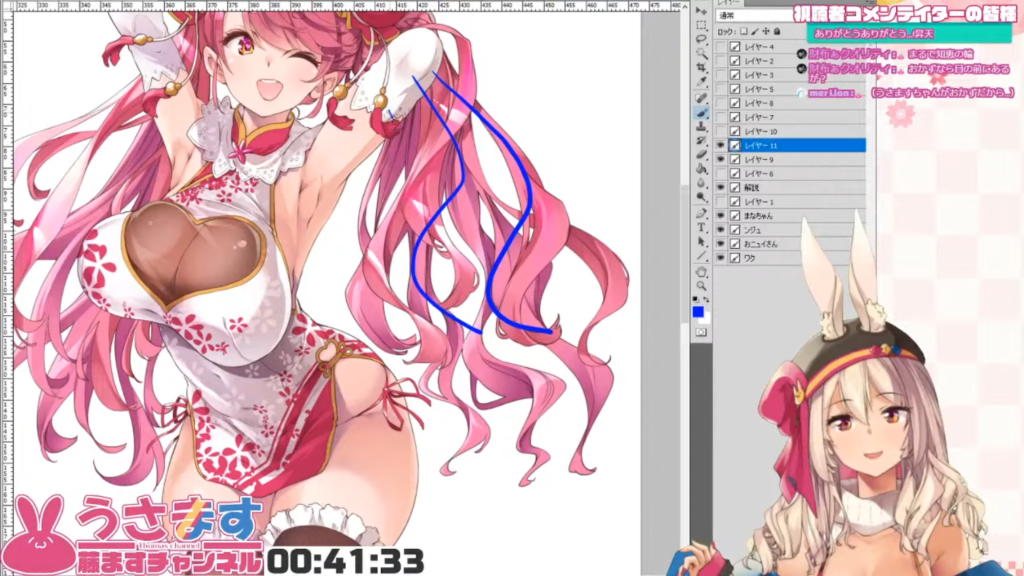Screen dimensions: 1024x576
Task: Show レイヤー 6 via its visibility box
Action: point(721,174)
